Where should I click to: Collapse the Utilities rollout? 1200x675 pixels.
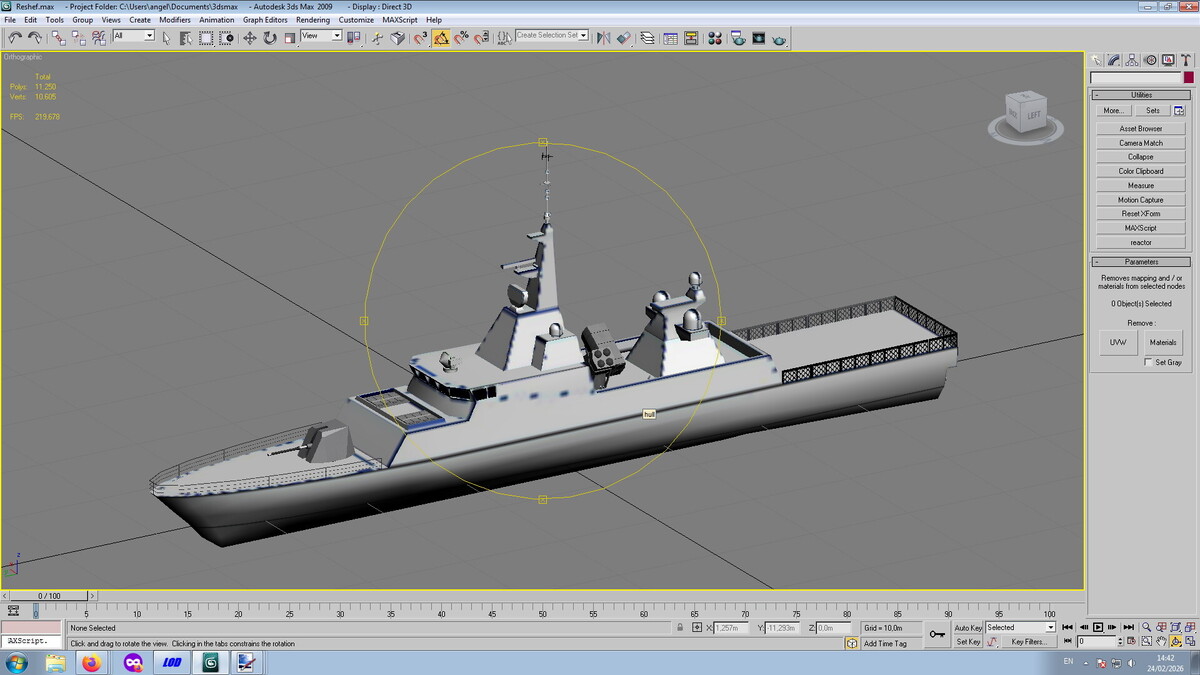coord(1141,95)
